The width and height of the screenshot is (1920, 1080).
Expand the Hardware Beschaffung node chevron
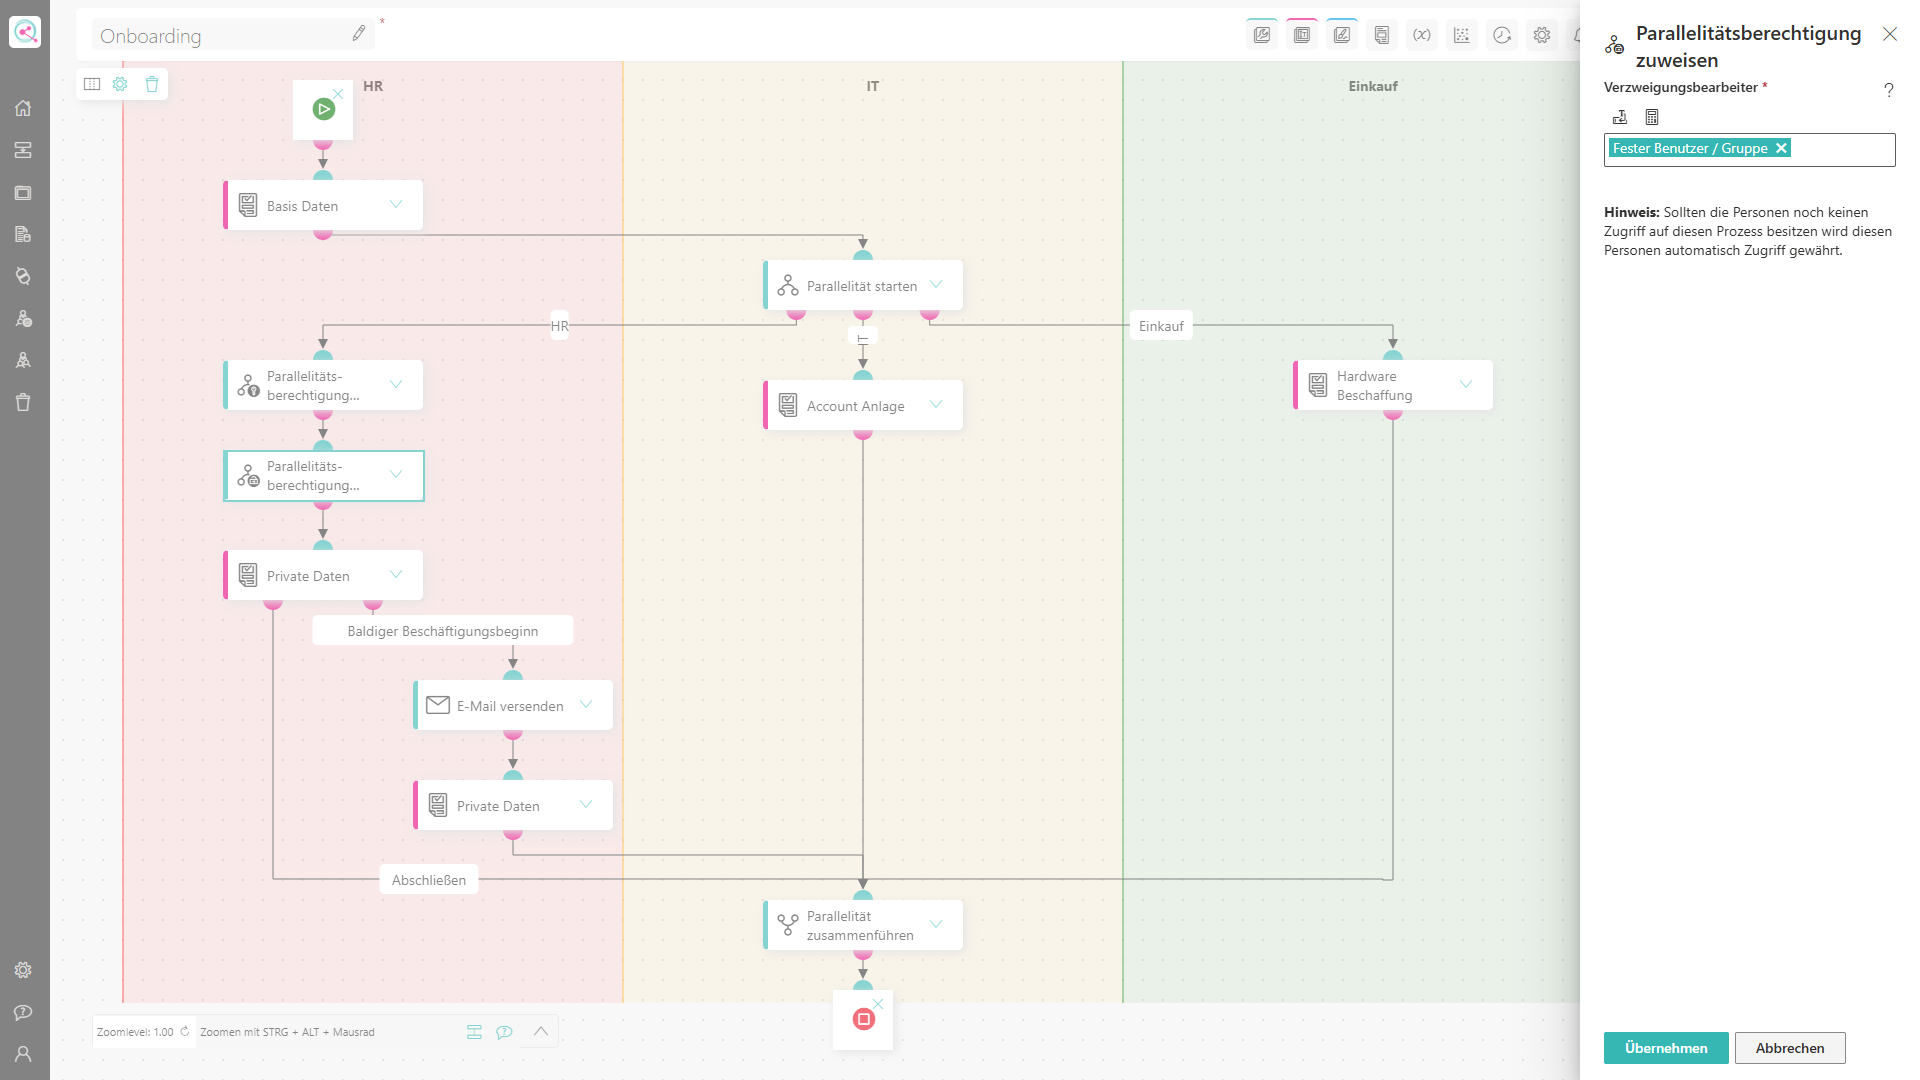pyautogui.click(x=1466, y=384)
